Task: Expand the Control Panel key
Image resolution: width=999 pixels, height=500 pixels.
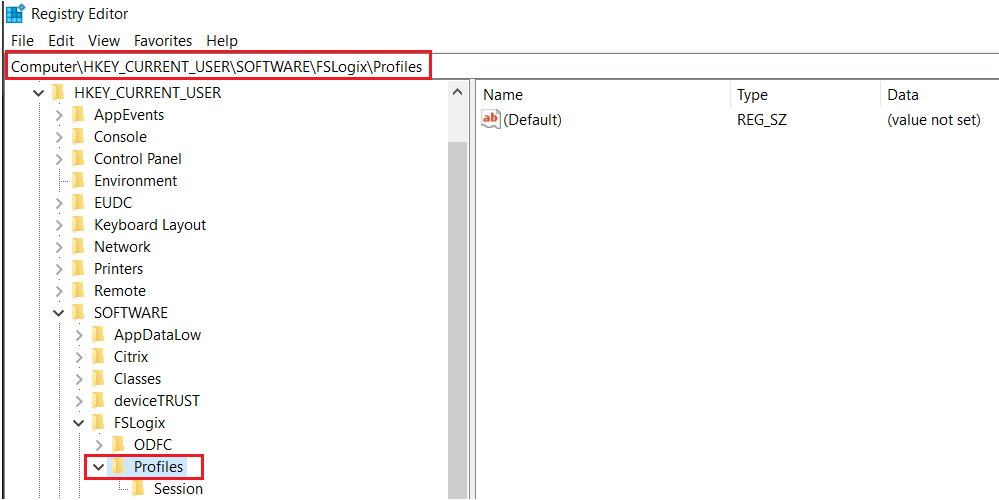Action: pos(59,159)
